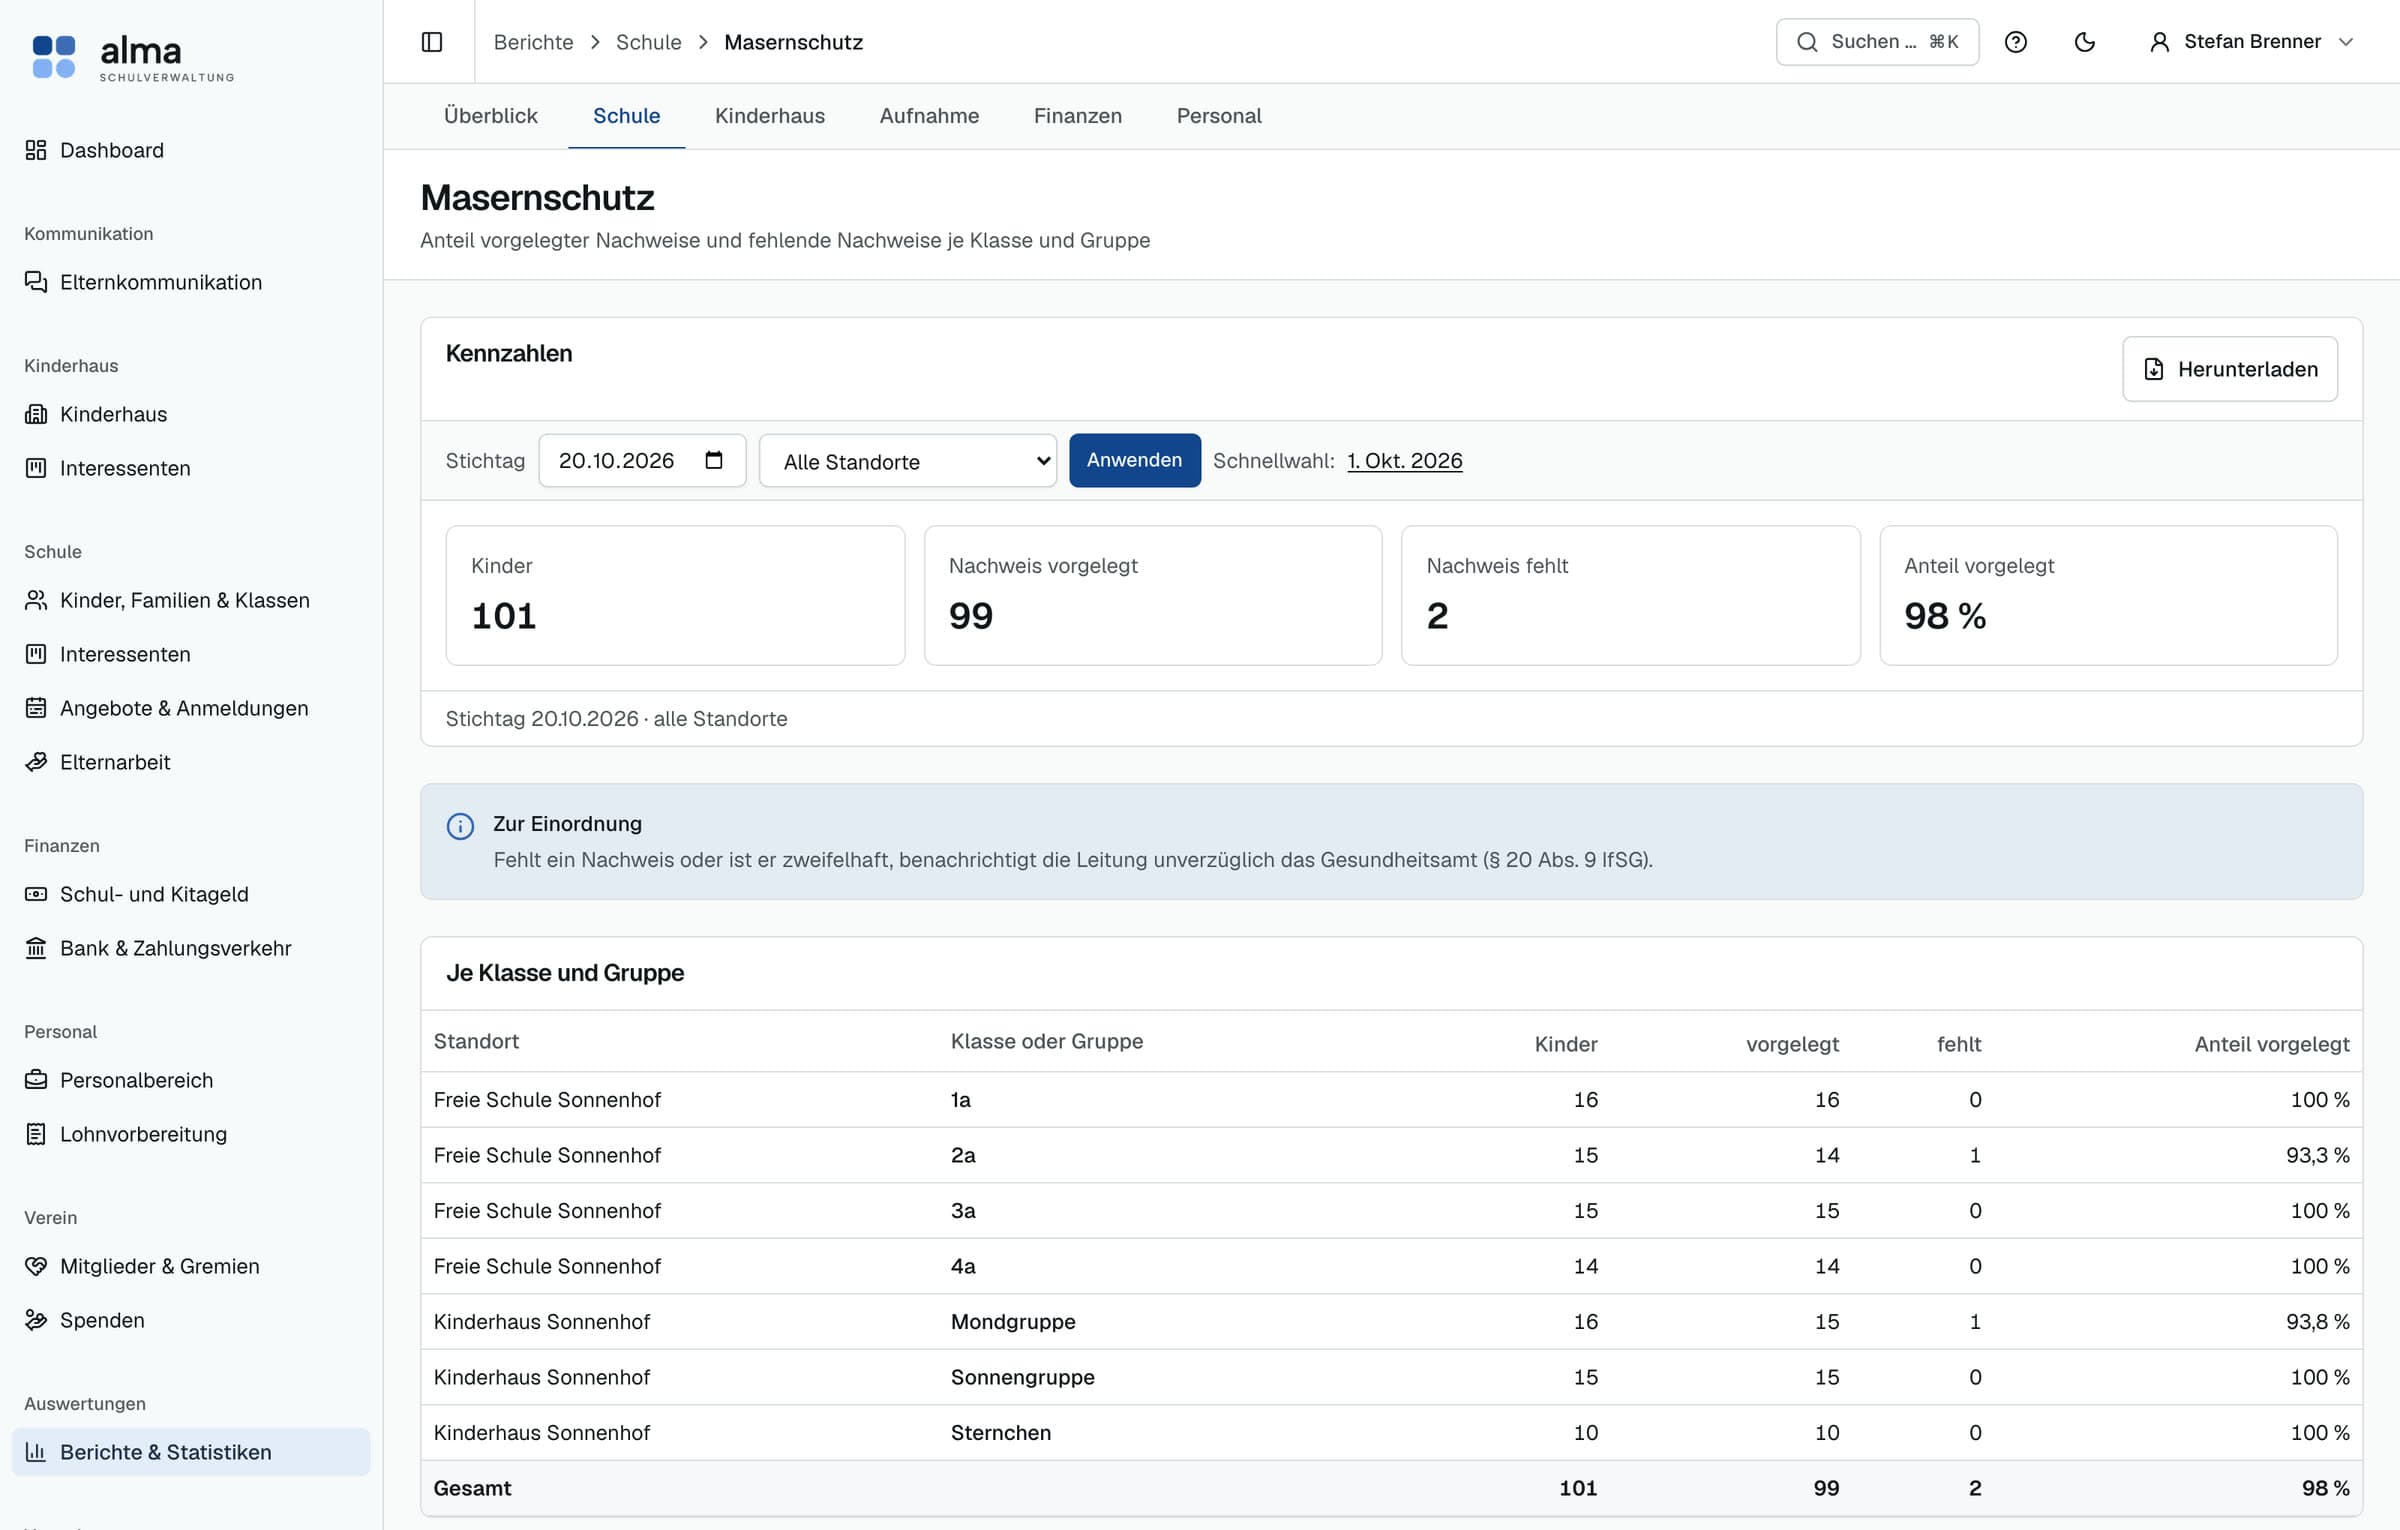Click the Stichtag date field 20.10.2026
The image size is (2400, 1530).
[642, 460]
